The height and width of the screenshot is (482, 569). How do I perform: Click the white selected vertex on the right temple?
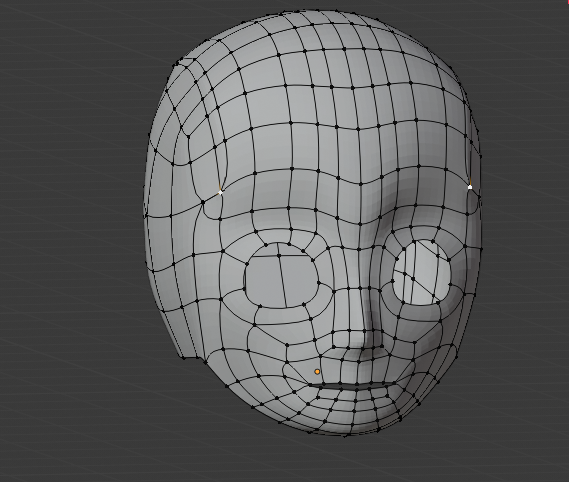(470, 187)
